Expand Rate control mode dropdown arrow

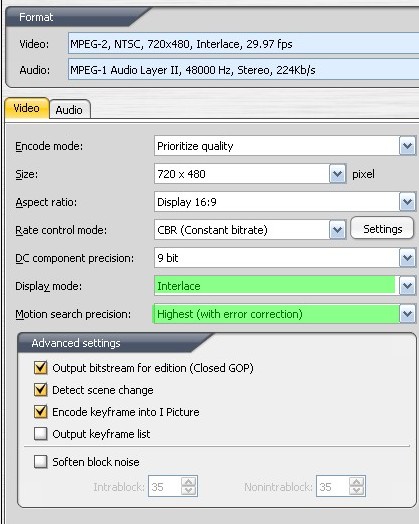(x=337, y=230)
